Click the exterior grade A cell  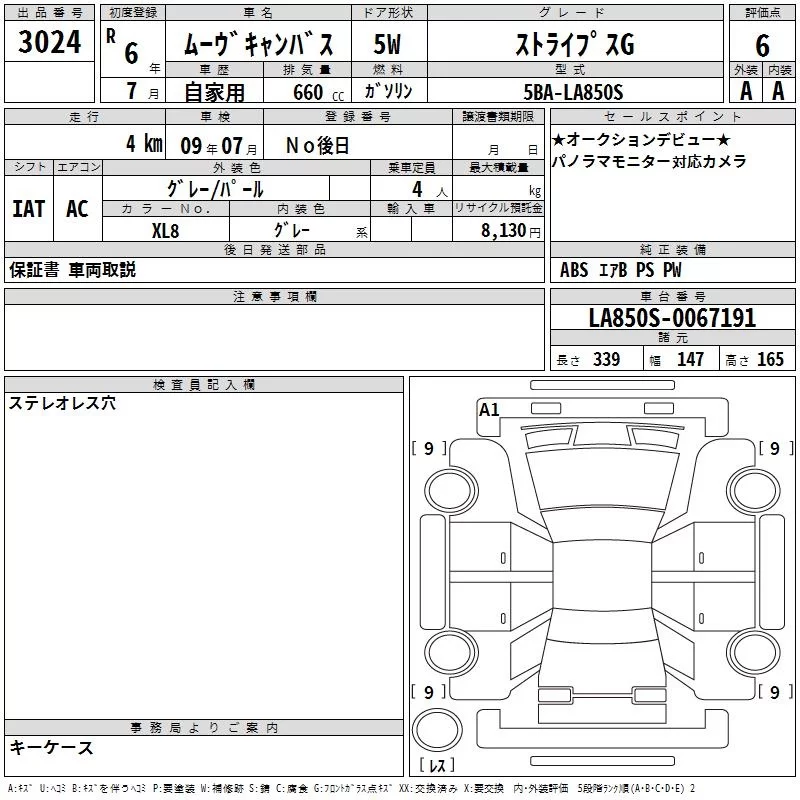(746, 91)
